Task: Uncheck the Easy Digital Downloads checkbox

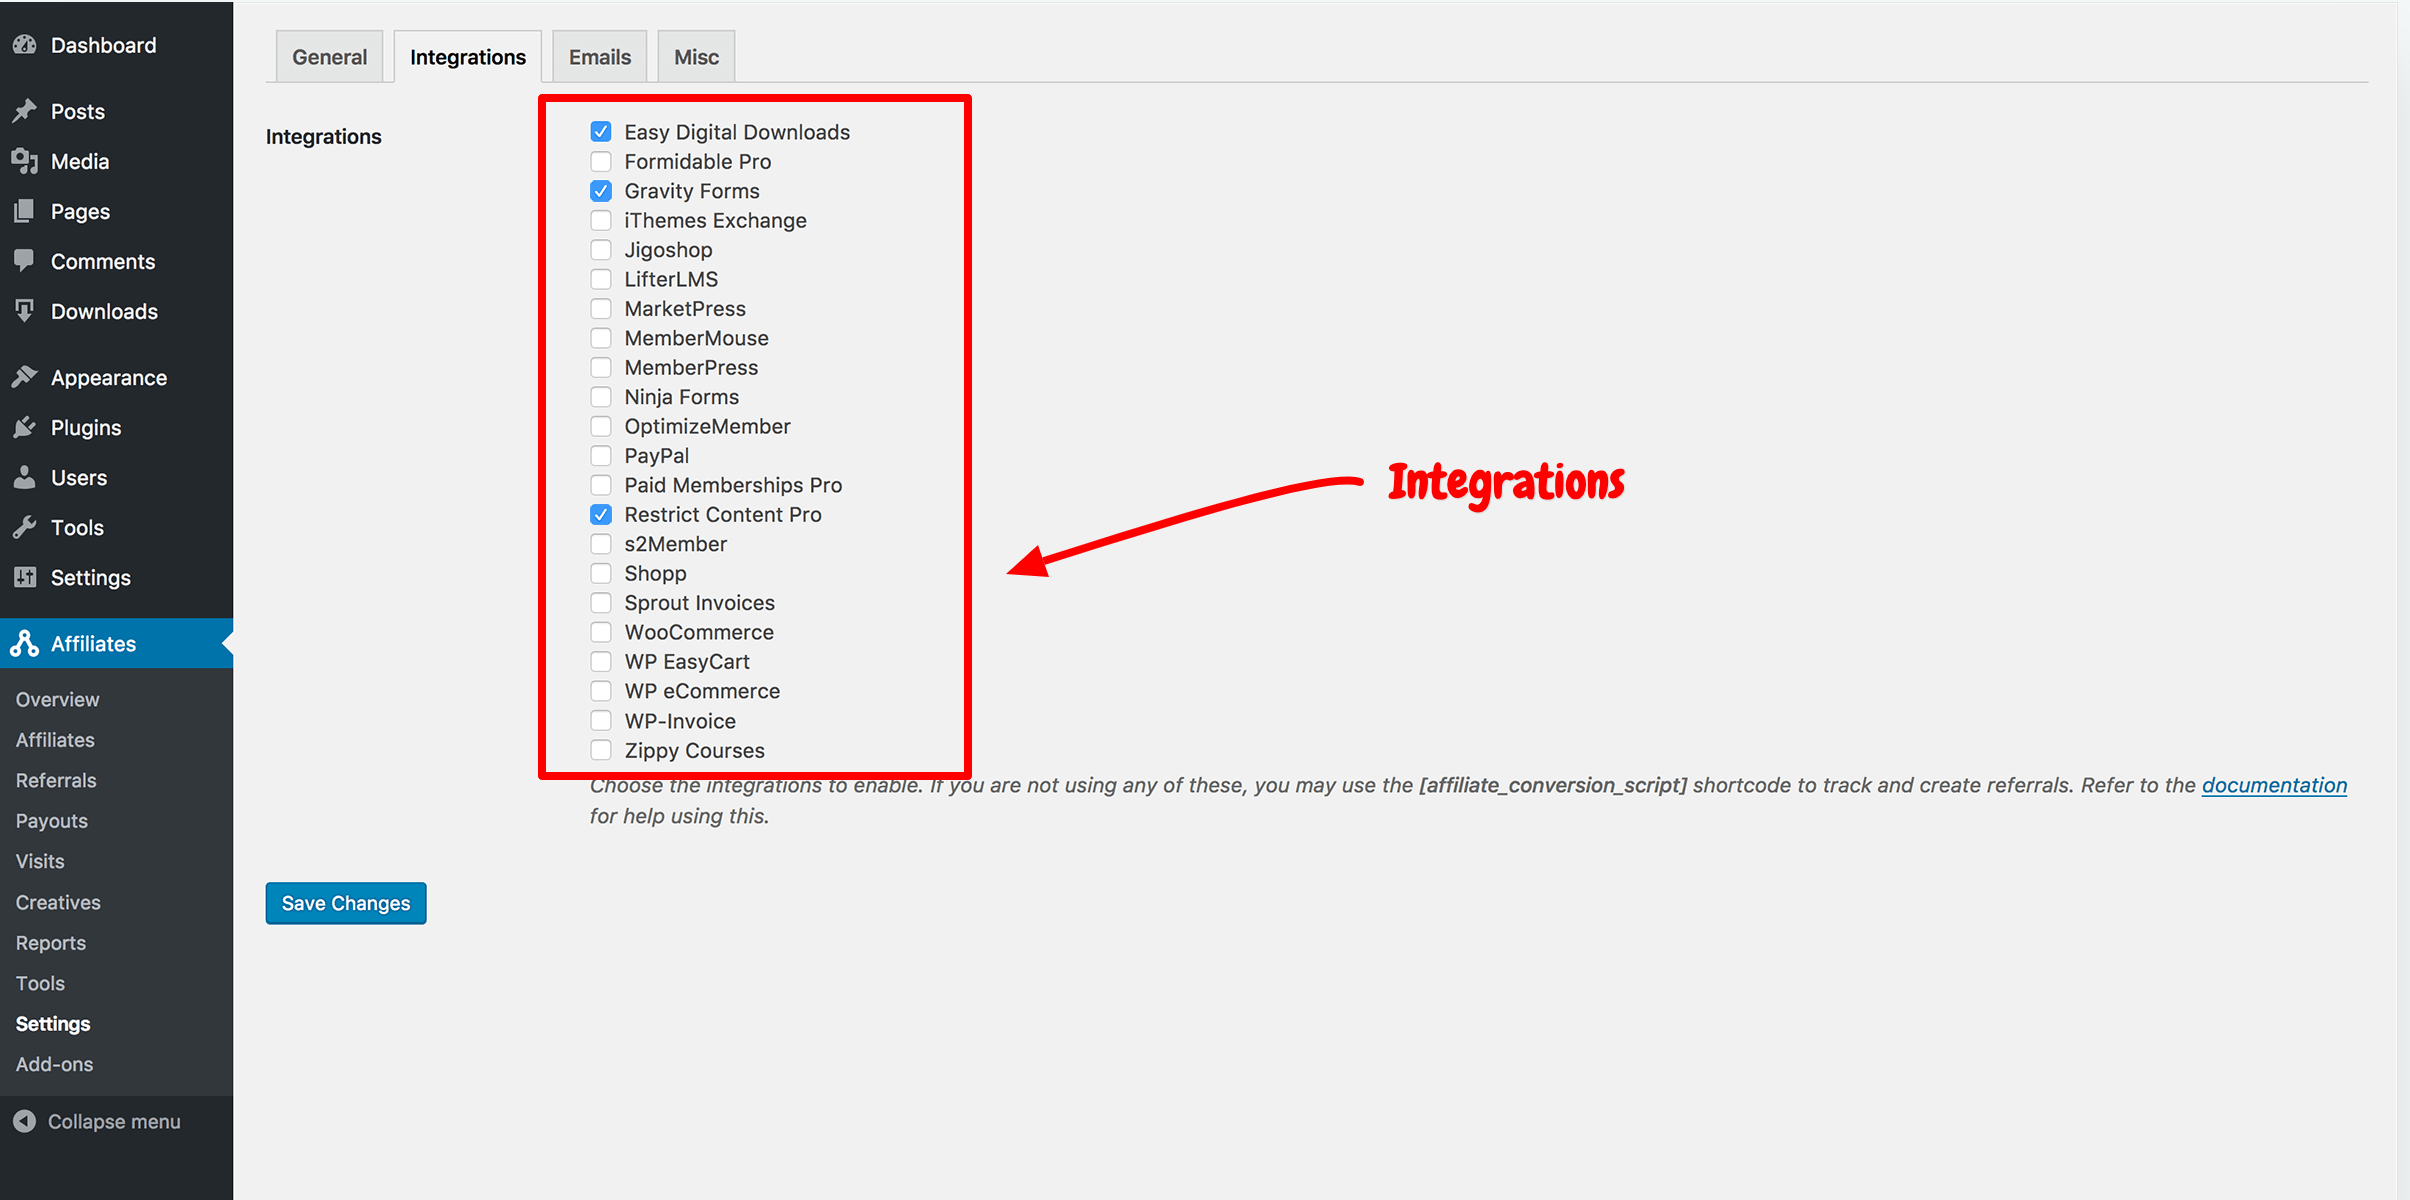Action: tap(601, 132)
